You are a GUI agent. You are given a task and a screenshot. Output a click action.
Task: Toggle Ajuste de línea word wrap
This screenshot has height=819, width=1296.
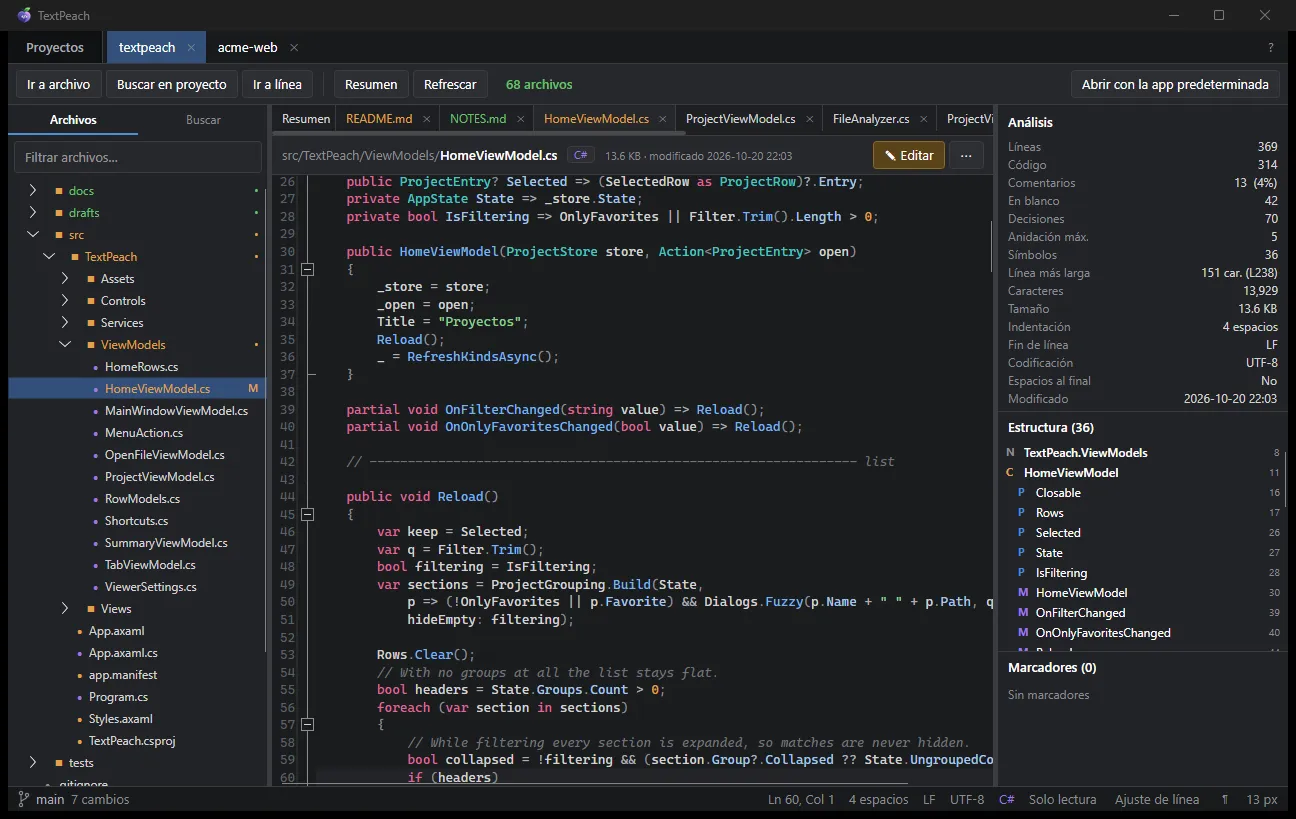point(1157,799)
